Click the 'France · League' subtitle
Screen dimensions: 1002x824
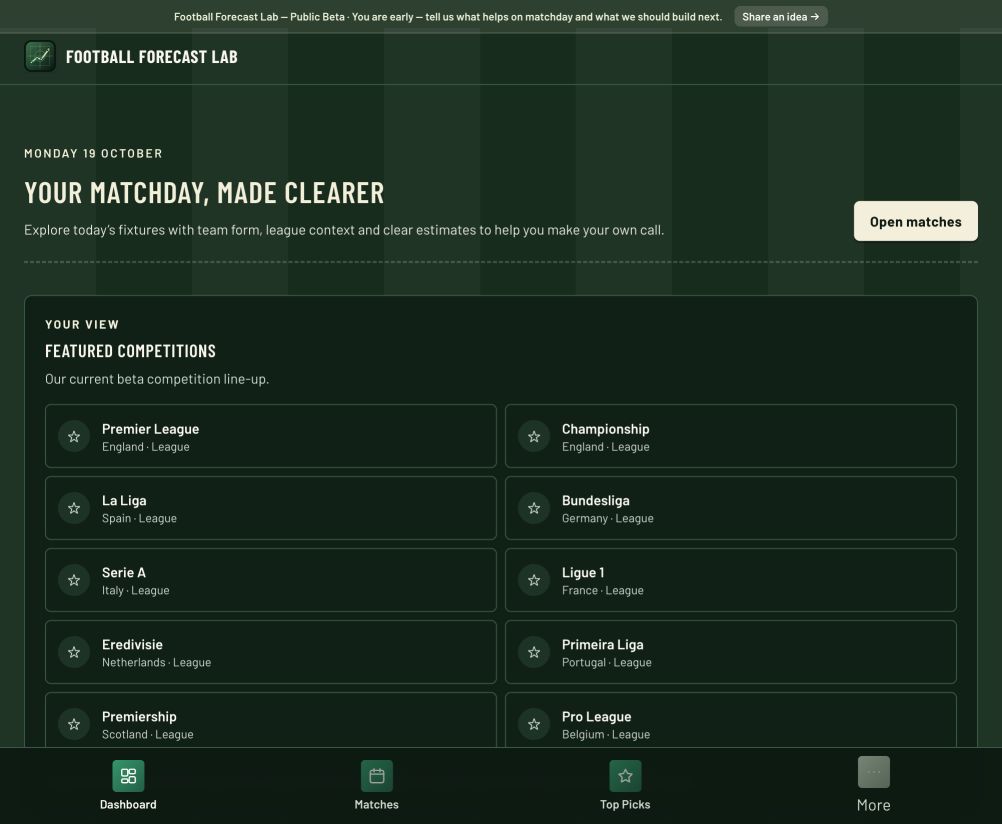pos(603,591)
